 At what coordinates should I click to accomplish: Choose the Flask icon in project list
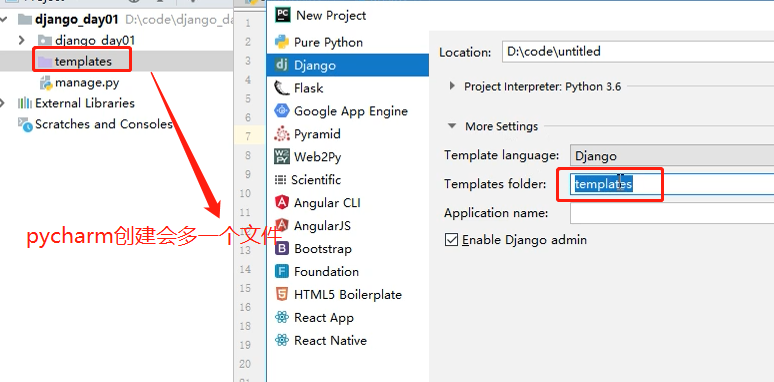tap(282, 88)
